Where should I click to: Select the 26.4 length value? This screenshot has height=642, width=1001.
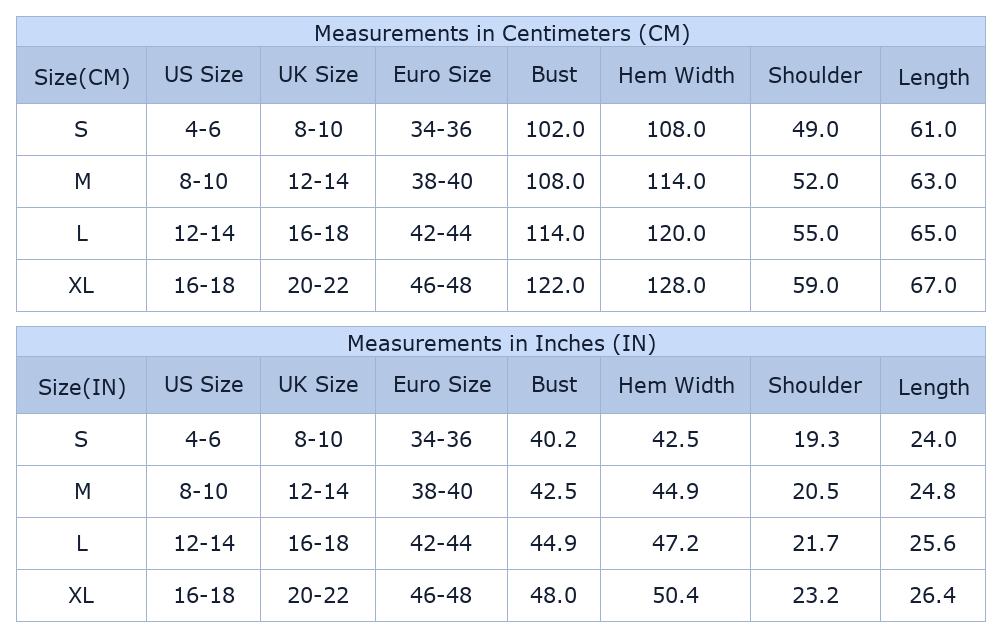pyautogui.click(x=933, y=595)
